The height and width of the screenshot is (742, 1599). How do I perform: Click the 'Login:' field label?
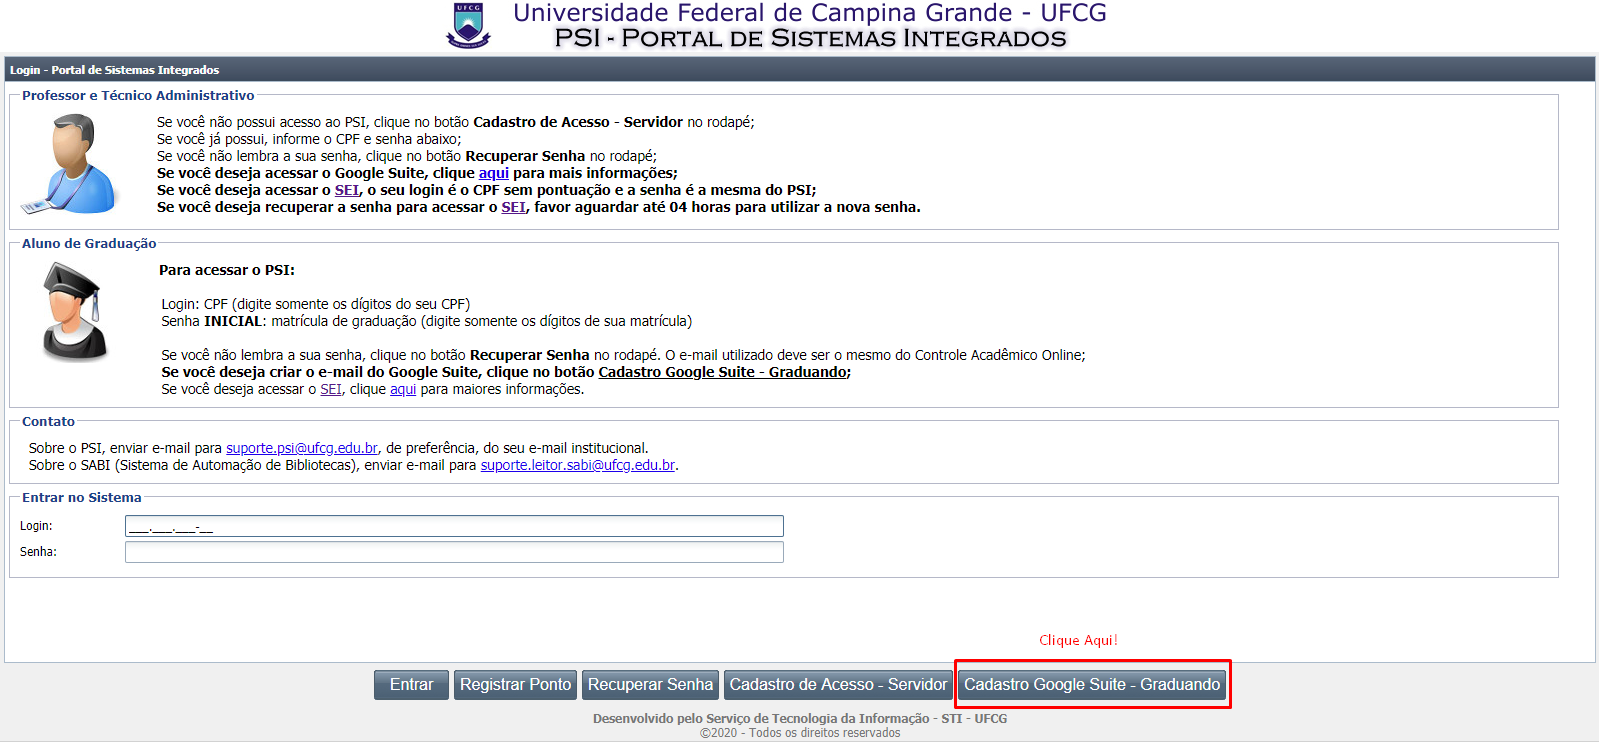pyautogui.click(x=36, y=526)
